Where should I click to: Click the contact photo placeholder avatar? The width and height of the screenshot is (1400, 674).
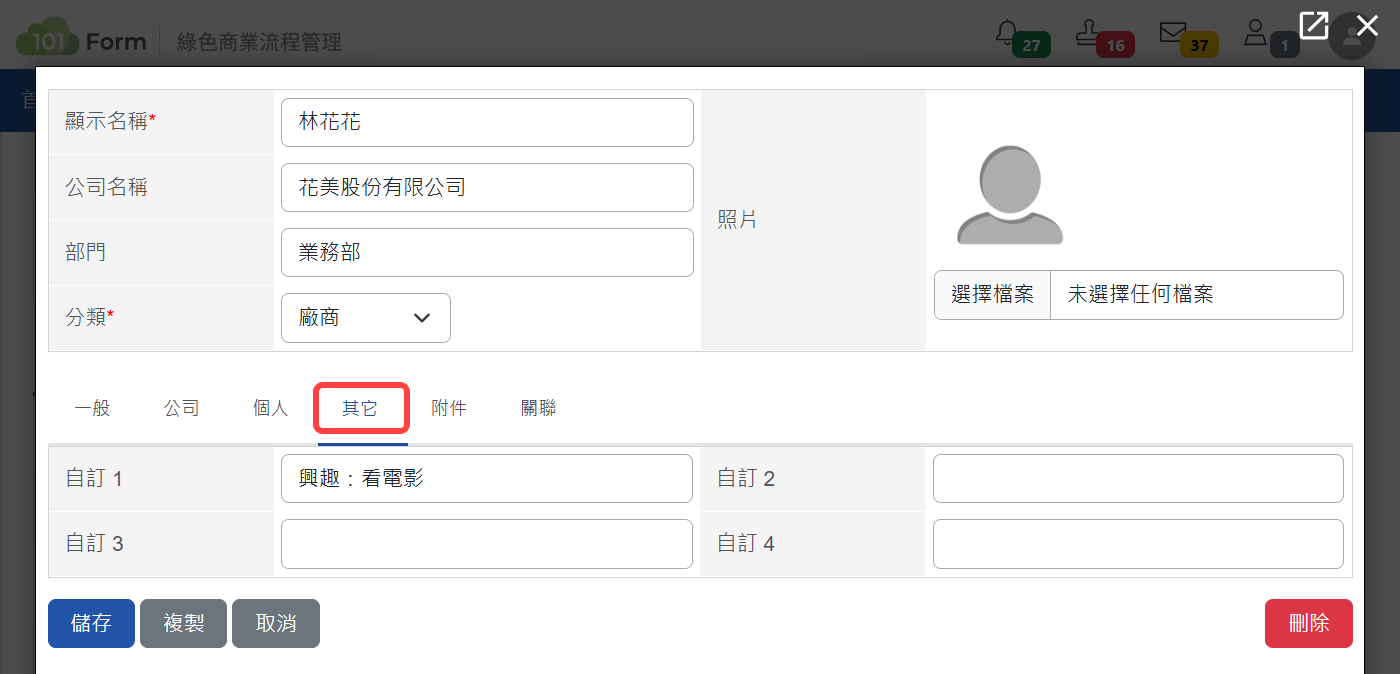coord(1010,195)
